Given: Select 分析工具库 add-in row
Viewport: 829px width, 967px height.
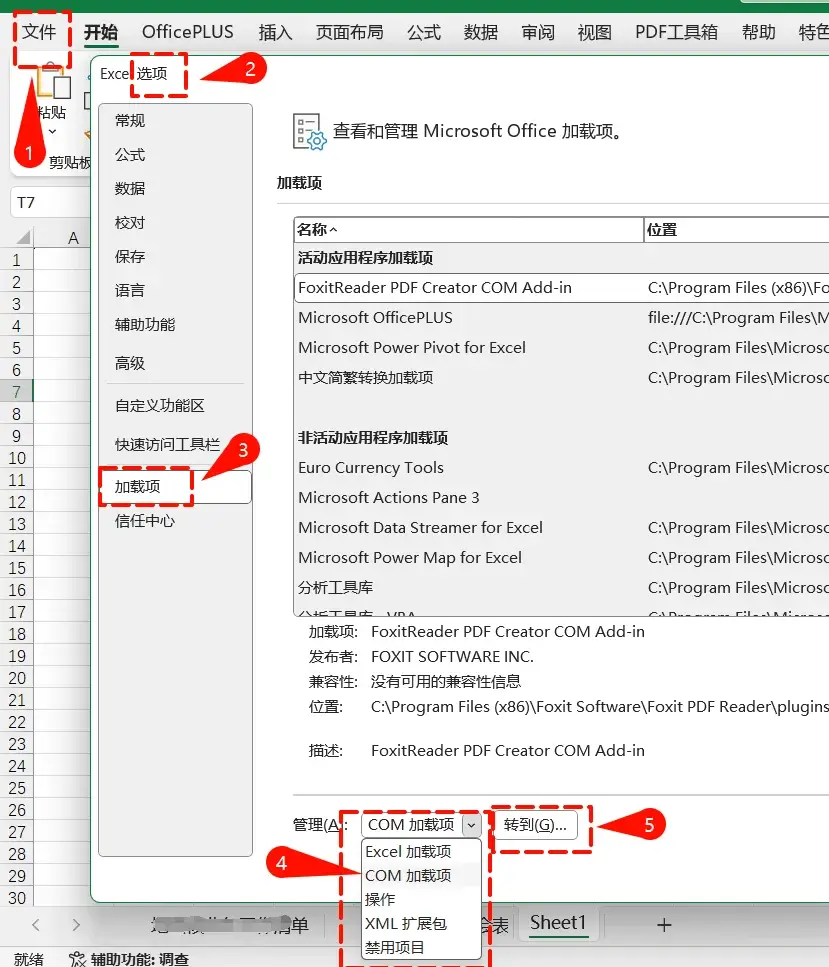Looking at the screenshot, I should [x=561, y=588].
